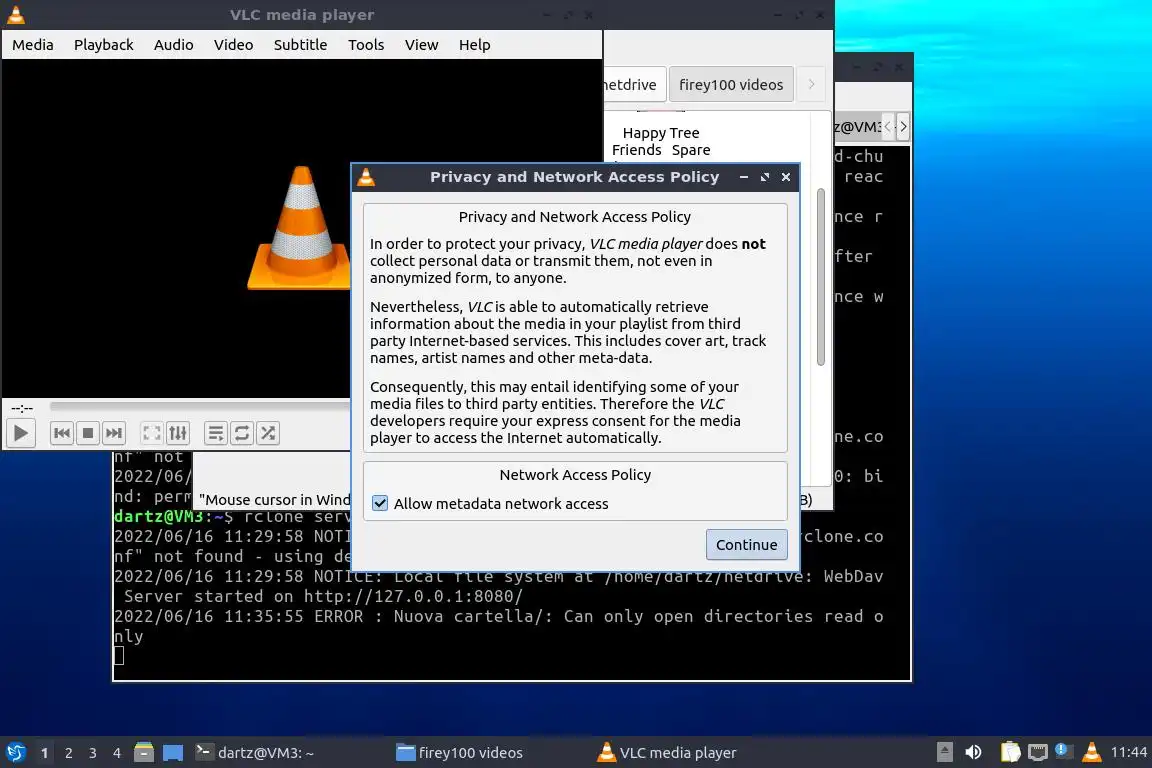Select Happy Tree Friends Spare file
This screenshot has width=1152, height=768.
tap(660, 141)
